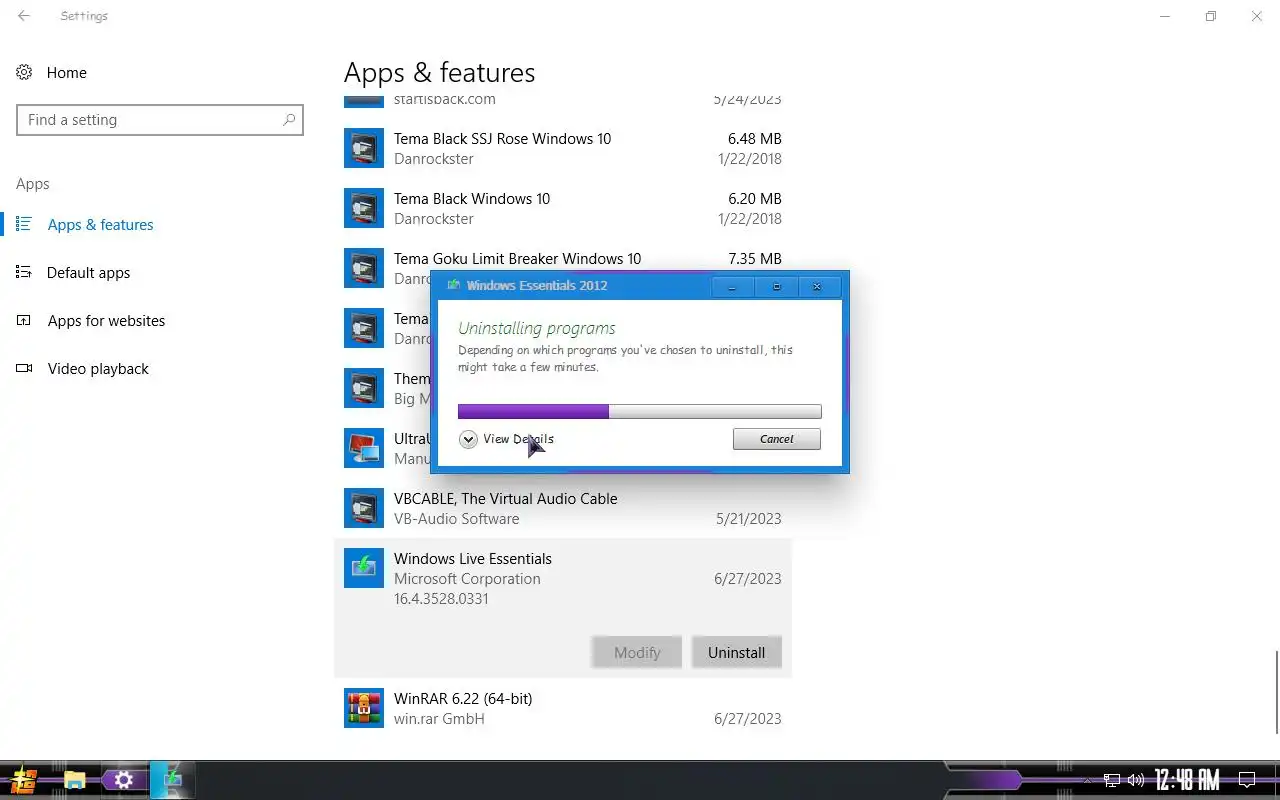
Task: Click the Windows Essentials 2012 title icon
Action: 453,285
